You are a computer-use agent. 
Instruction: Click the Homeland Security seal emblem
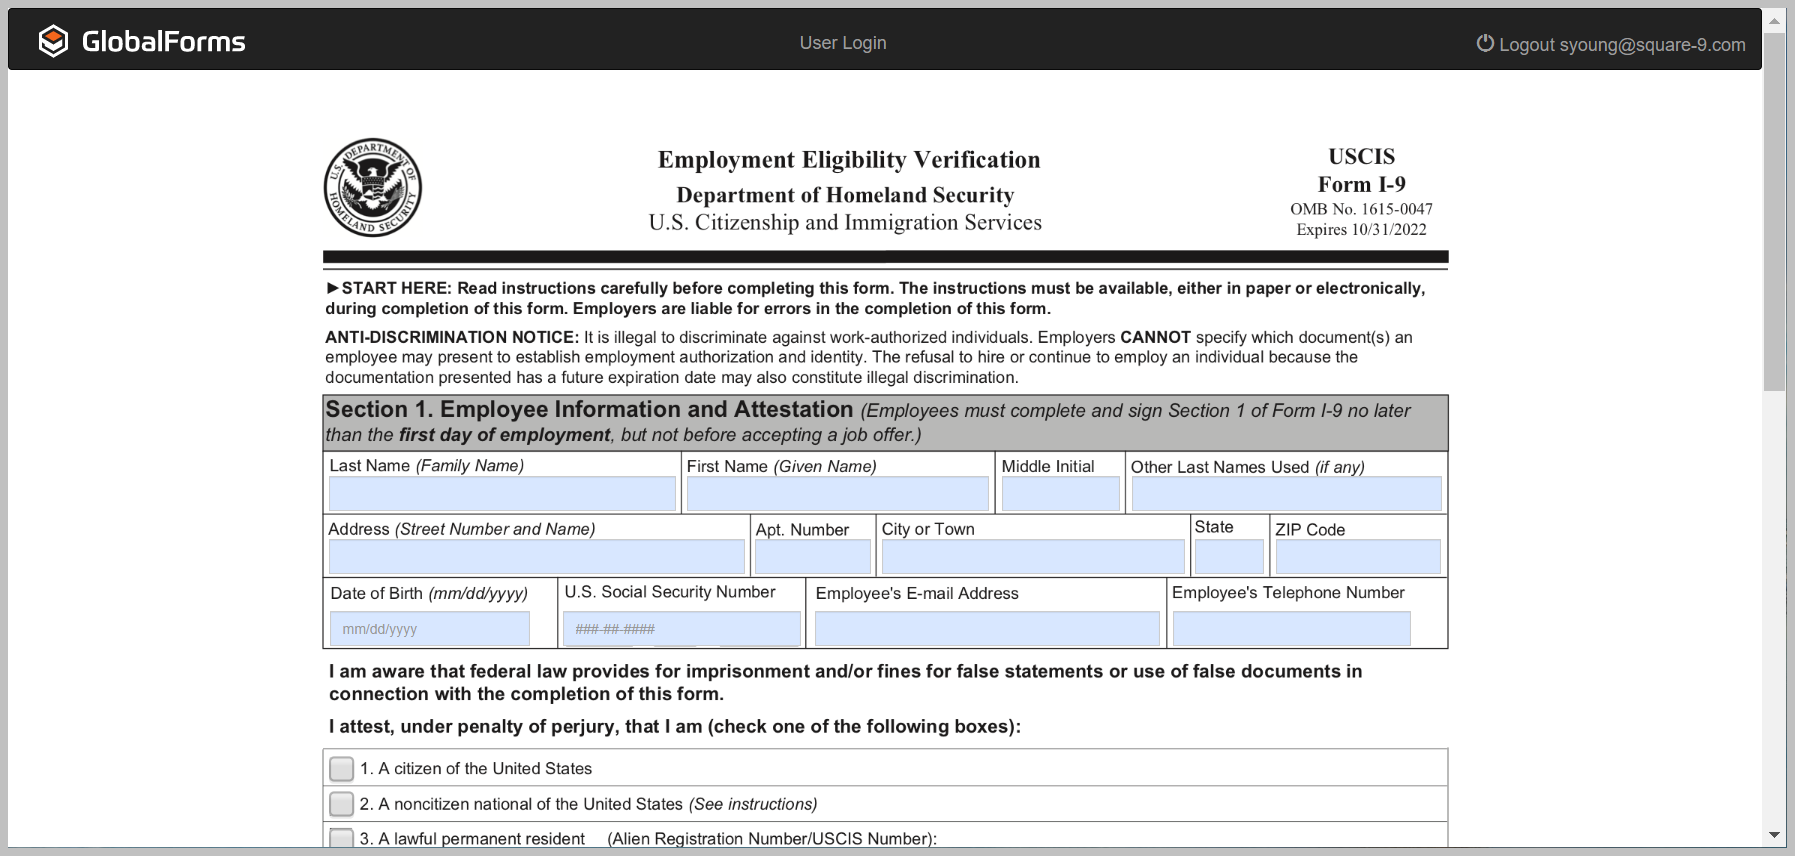373,188
